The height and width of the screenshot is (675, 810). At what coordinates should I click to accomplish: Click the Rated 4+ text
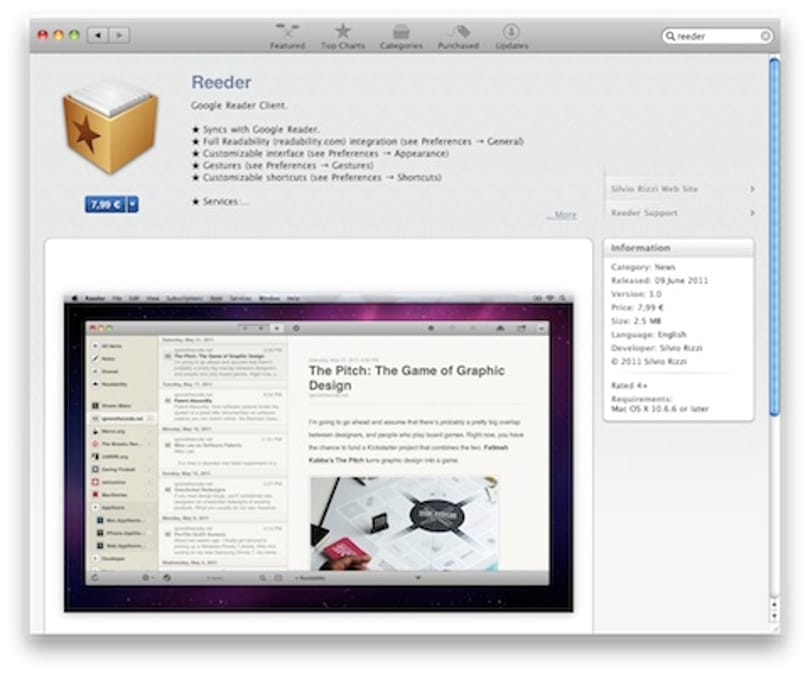(x=629, y=385)
